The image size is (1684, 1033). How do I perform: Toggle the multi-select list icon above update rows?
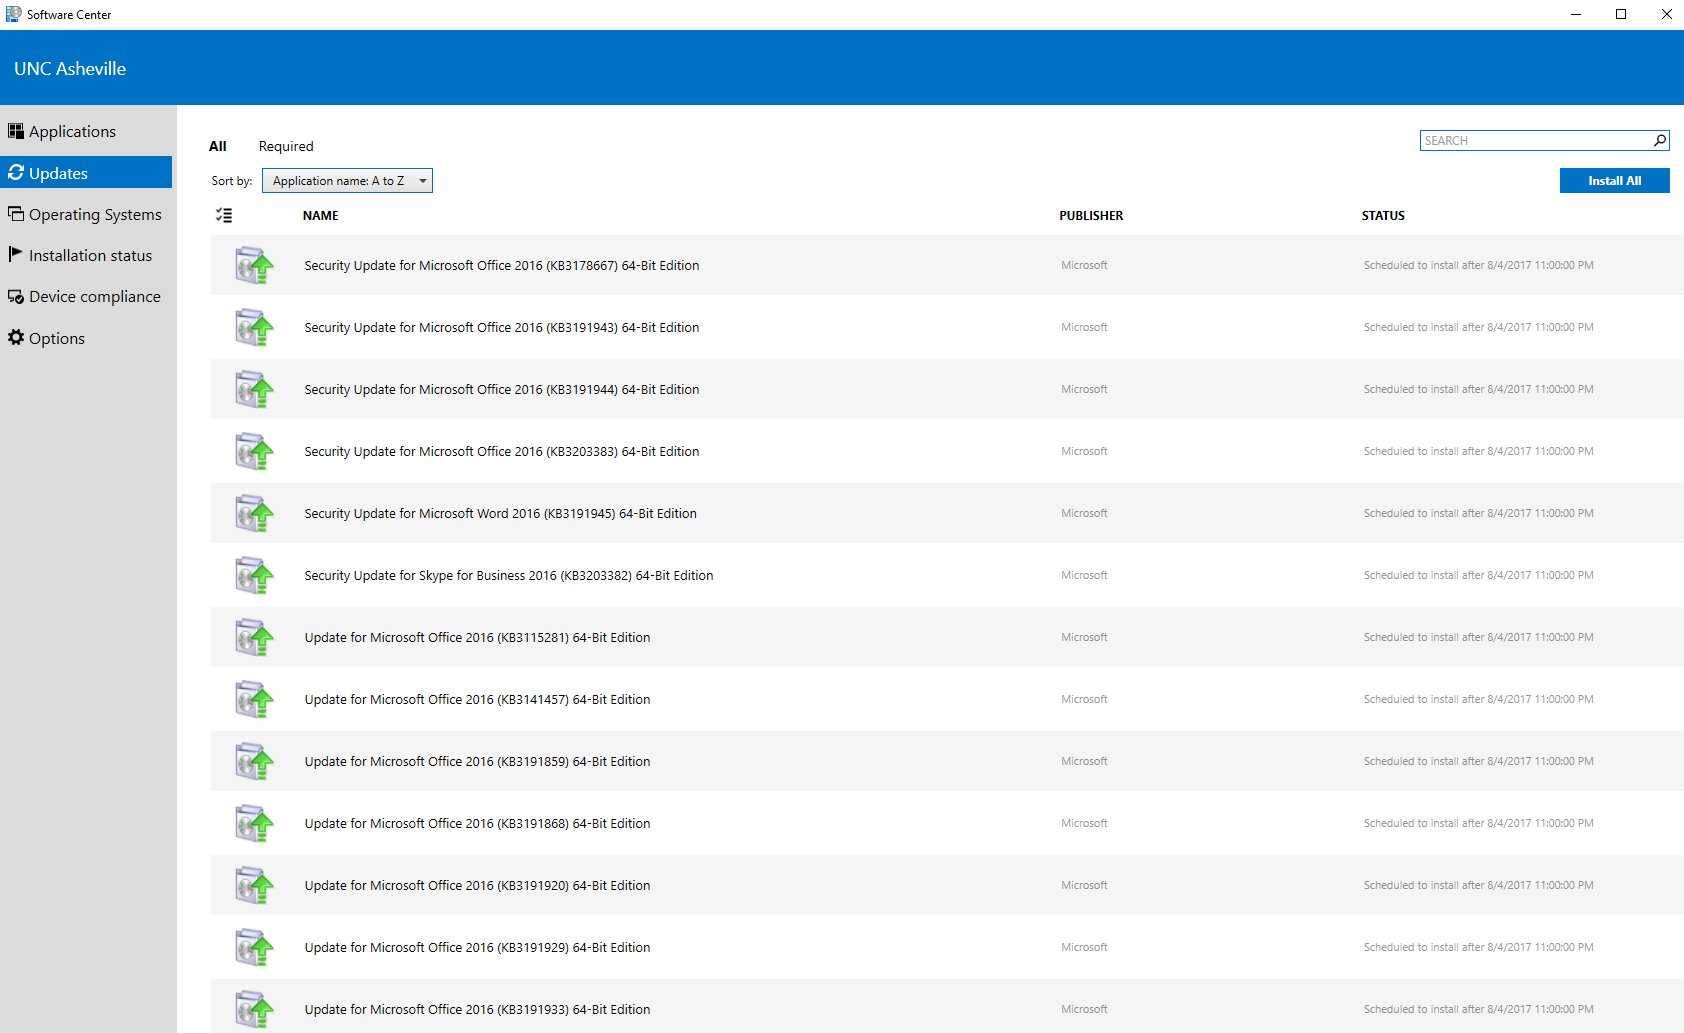(224, 214)
